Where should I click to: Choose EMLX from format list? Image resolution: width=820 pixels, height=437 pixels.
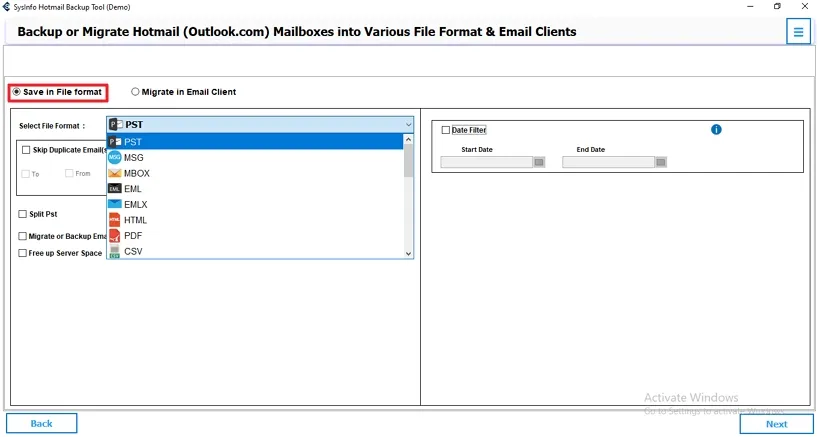point(255,204)
